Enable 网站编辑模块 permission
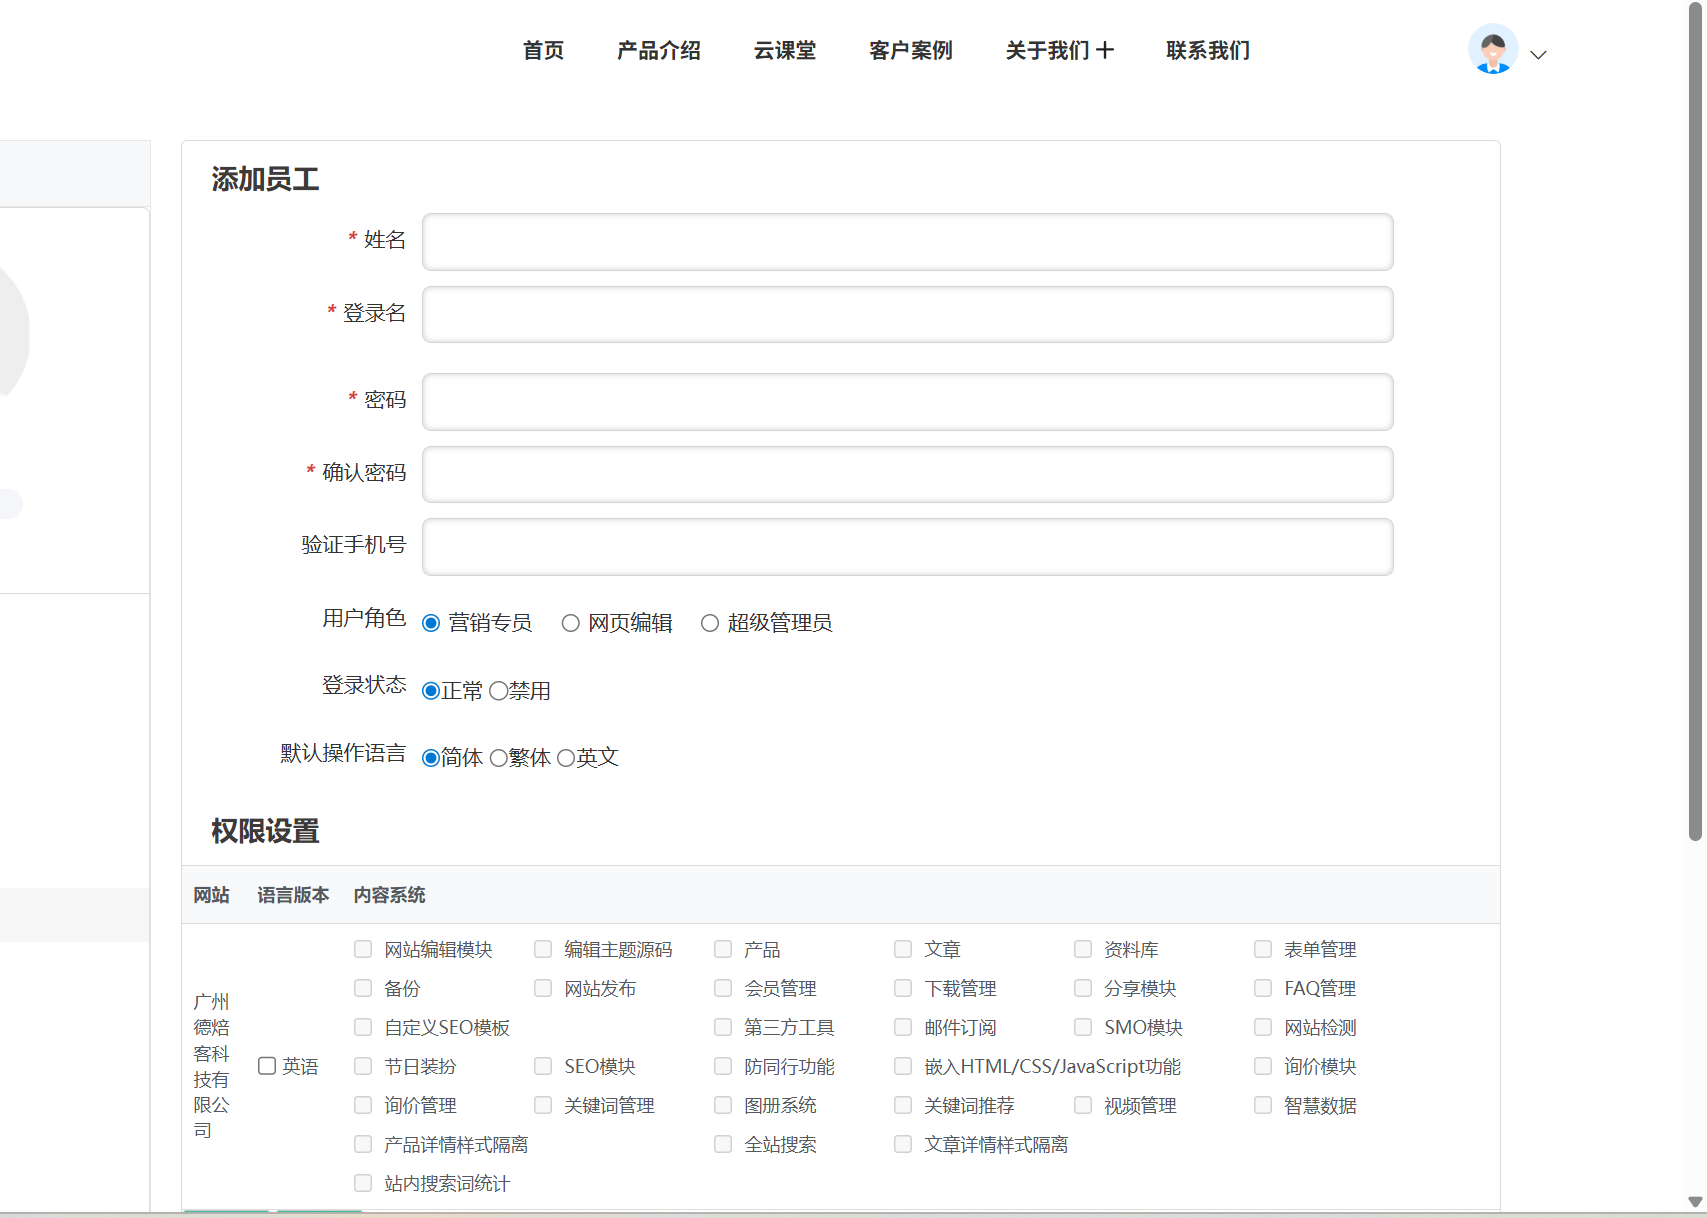This screenshot has width=1707, height=1218. [363, 949]
